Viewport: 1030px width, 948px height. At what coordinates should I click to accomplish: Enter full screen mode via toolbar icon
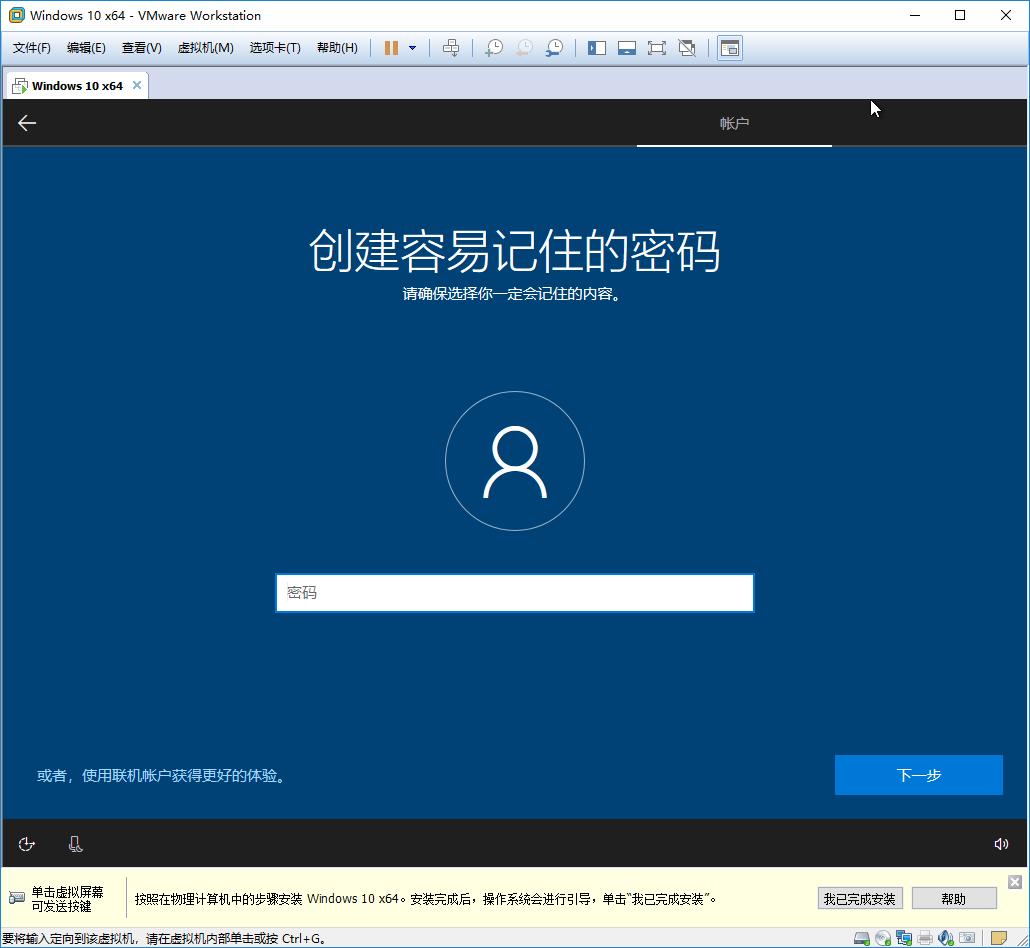click(x=657, y=47)
